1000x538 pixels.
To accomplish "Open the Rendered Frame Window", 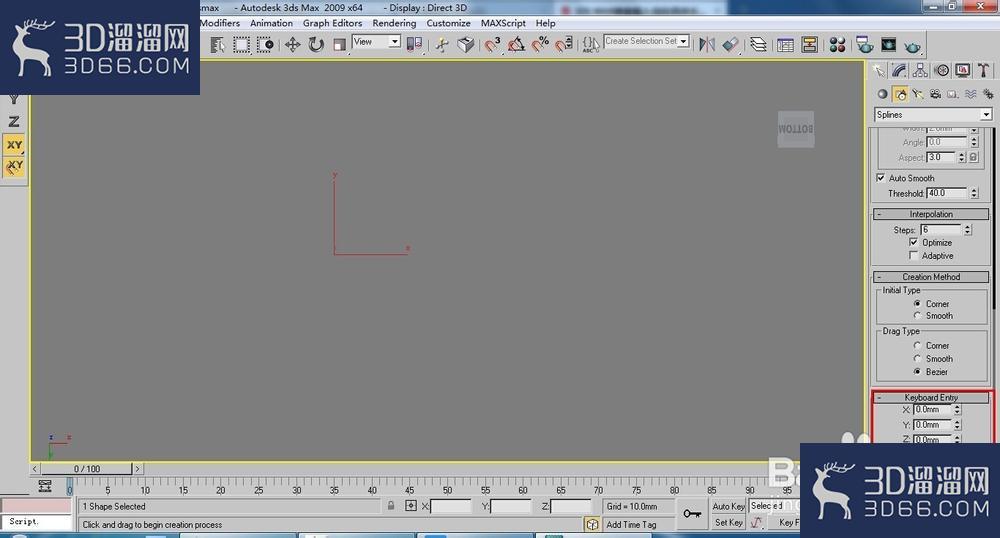I will 888,45.
